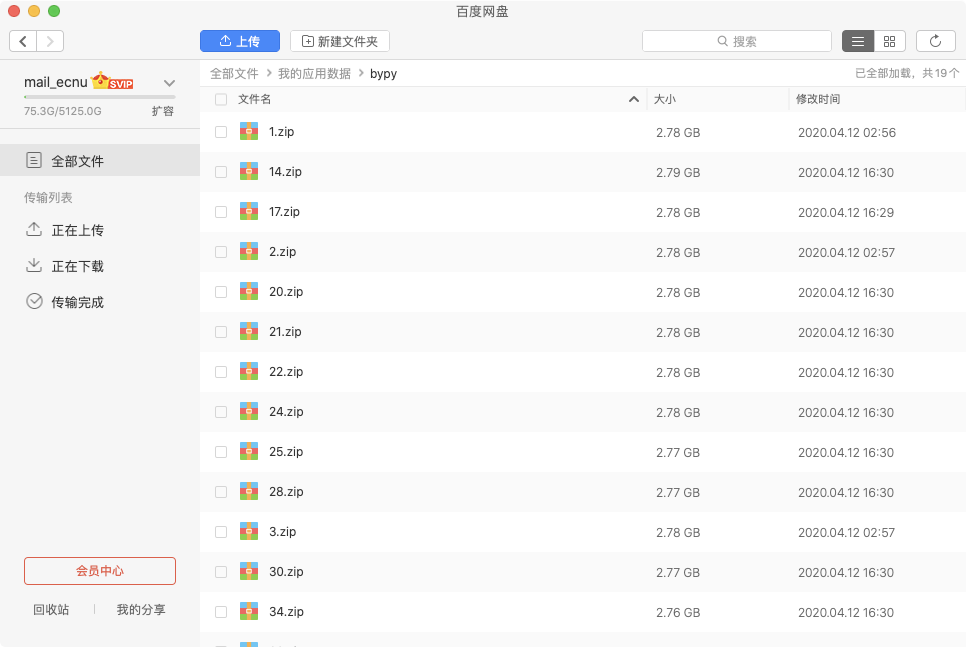Click the 2.76 GB size cell

click(678, 612)
